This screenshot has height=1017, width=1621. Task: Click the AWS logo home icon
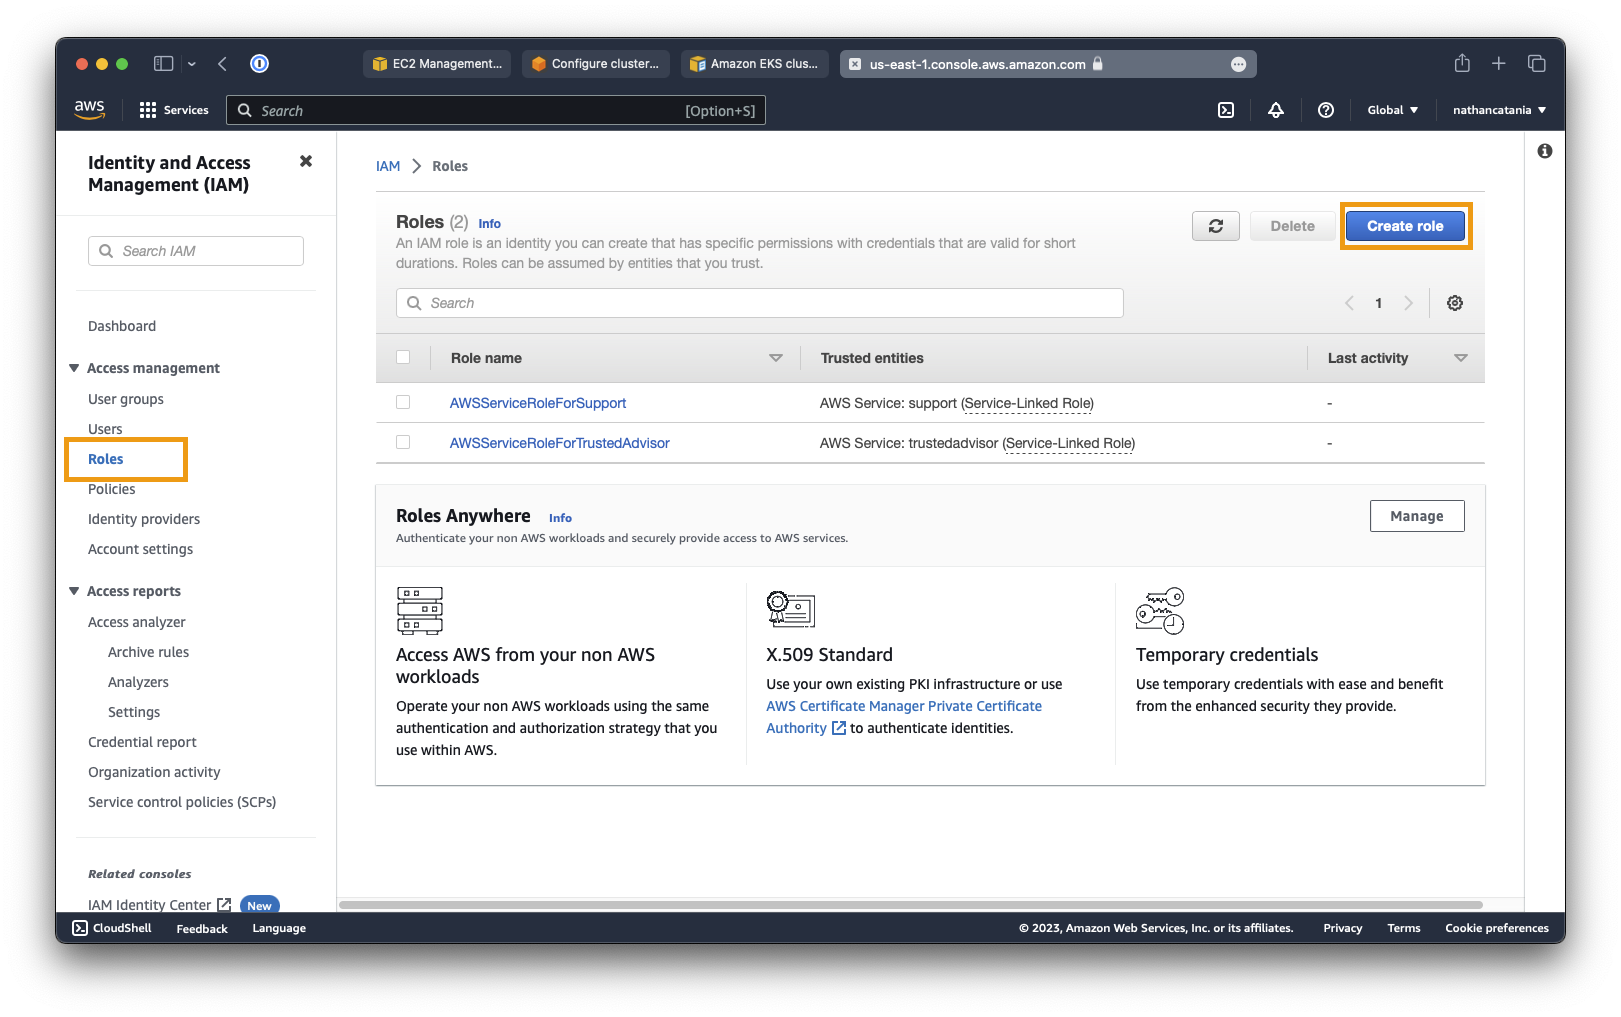pyautogui.click(x=90, y=110)
